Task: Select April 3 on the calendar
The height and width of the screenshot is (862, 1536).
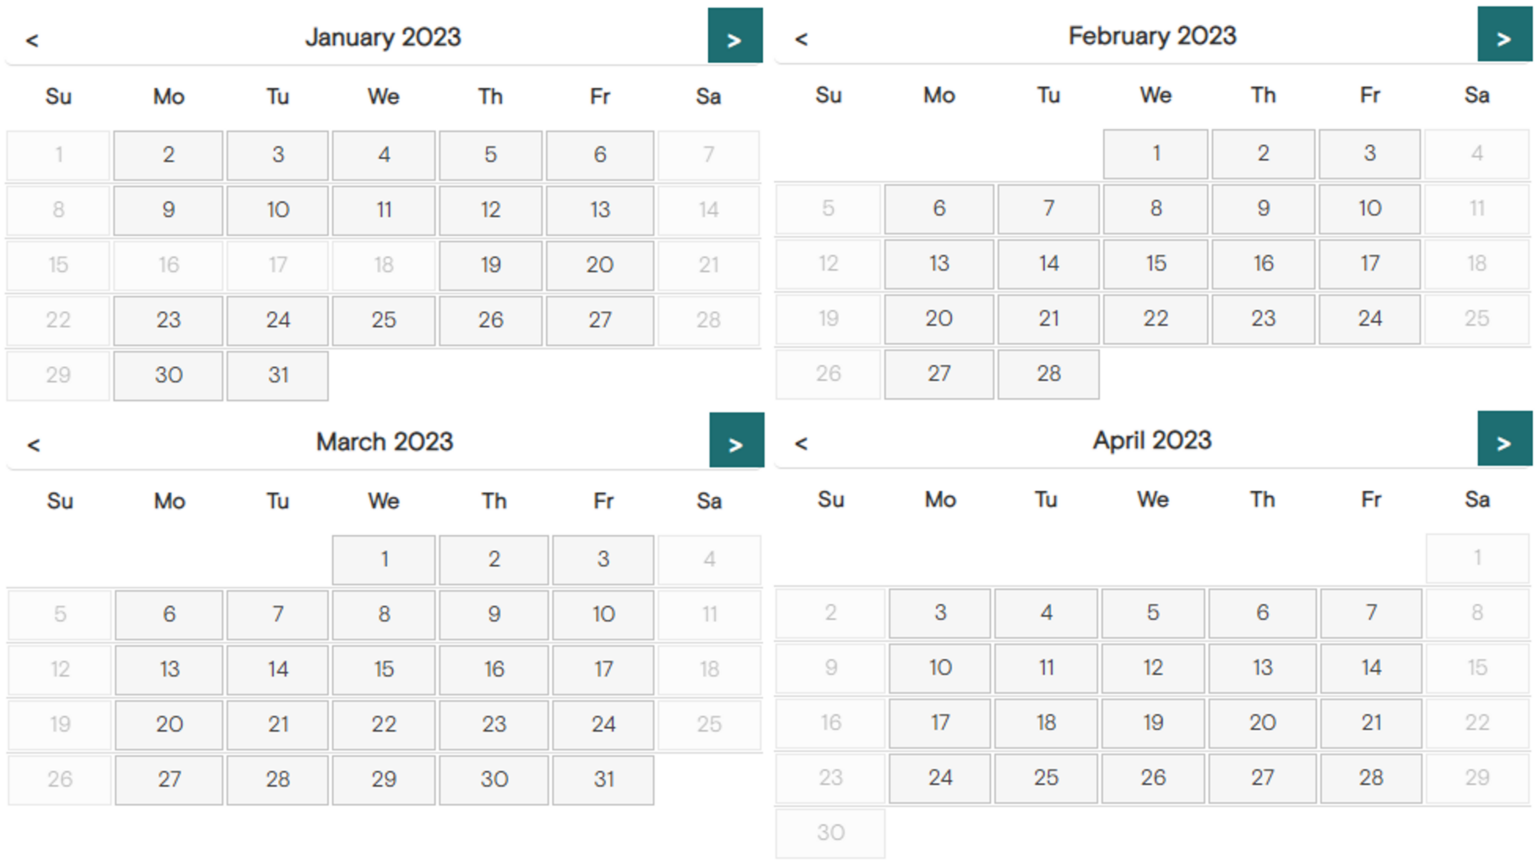Action: (x=939, y=613)
